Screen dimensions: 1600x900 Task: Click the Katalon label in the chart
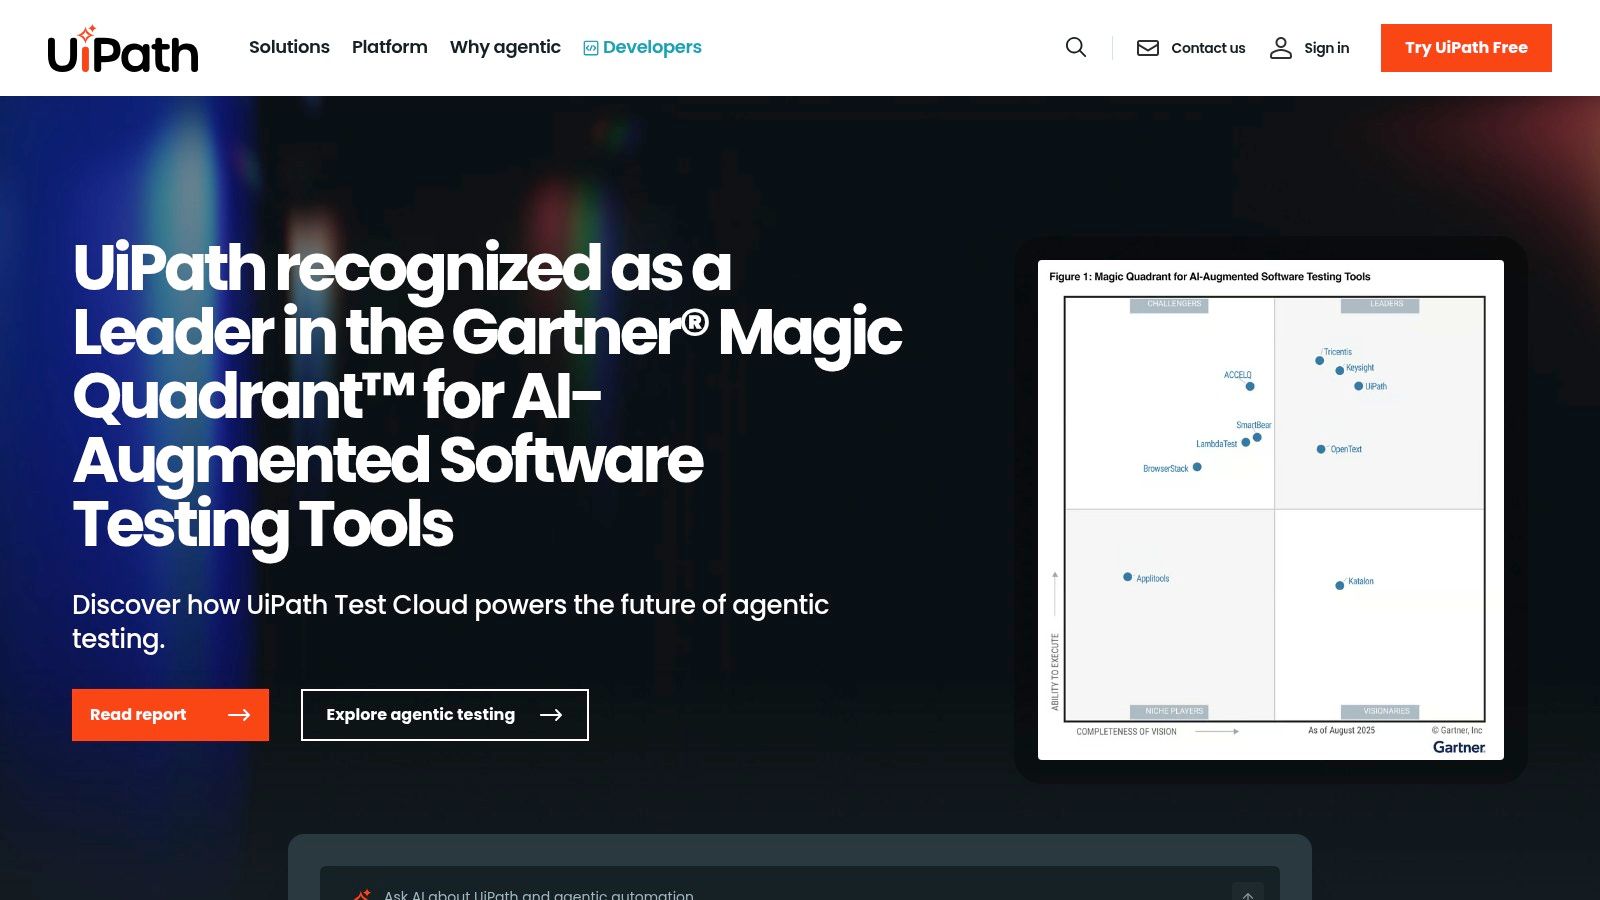coord(1361,581)
